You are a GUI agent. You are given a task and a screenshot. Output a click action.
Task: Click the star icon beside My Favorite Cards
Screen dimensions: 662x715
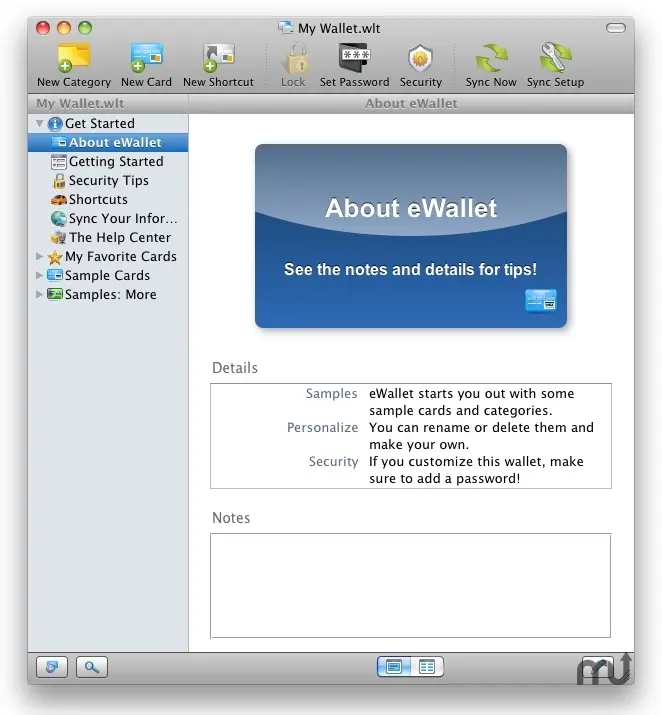[x=55, y=257]
